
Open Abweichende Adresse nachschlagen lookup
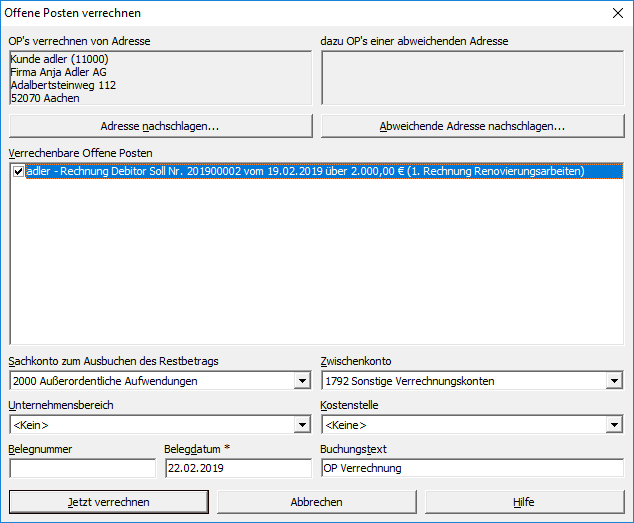[x=472, y=127]
